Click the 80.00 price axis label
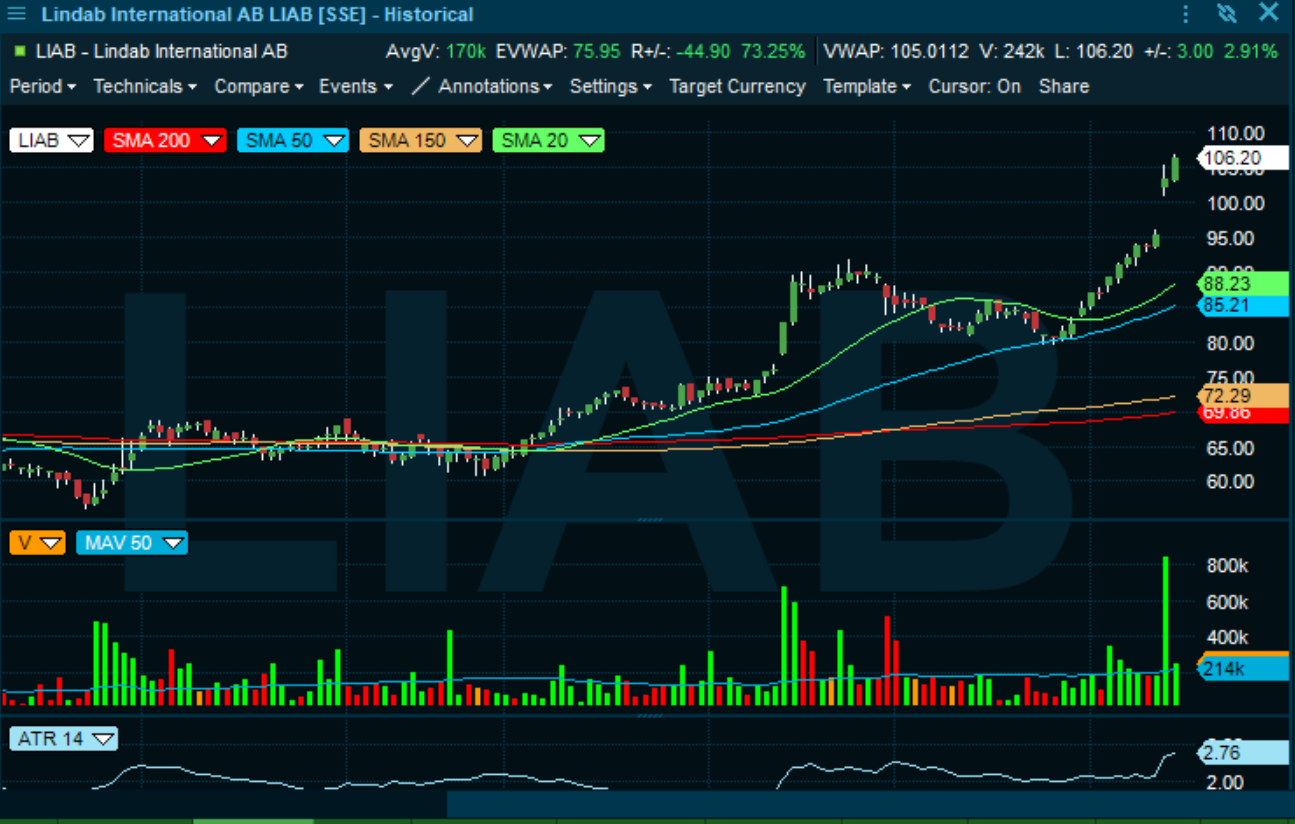This screenshot has width=1295, height=824. [1232, 343]
